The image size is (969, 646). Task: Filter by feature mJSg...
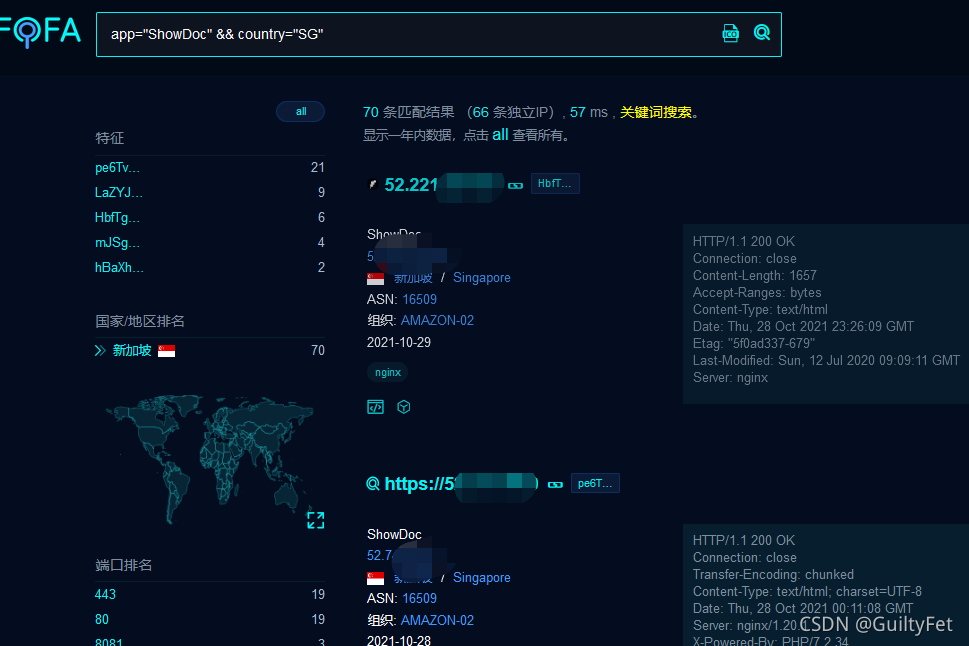(x=117, y=242)
